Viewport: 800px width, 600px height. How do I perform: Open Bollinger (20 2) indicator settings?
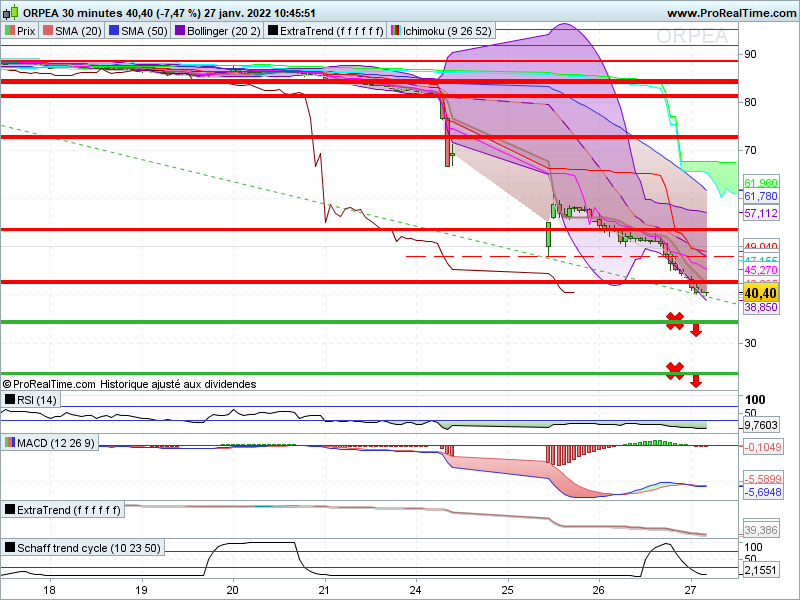coord(224,31)
